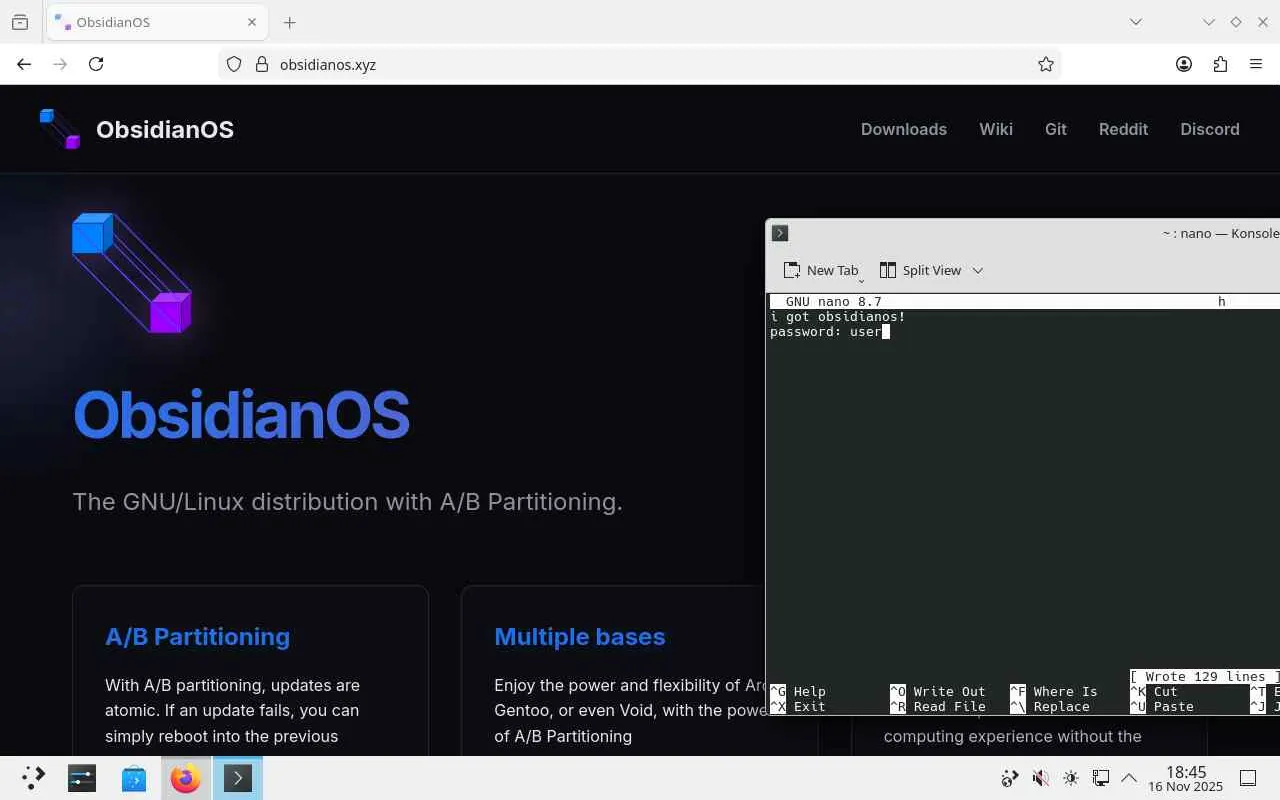Visit the Discord navigation link
This screenshot has height=800, width=1280.
1210,129
